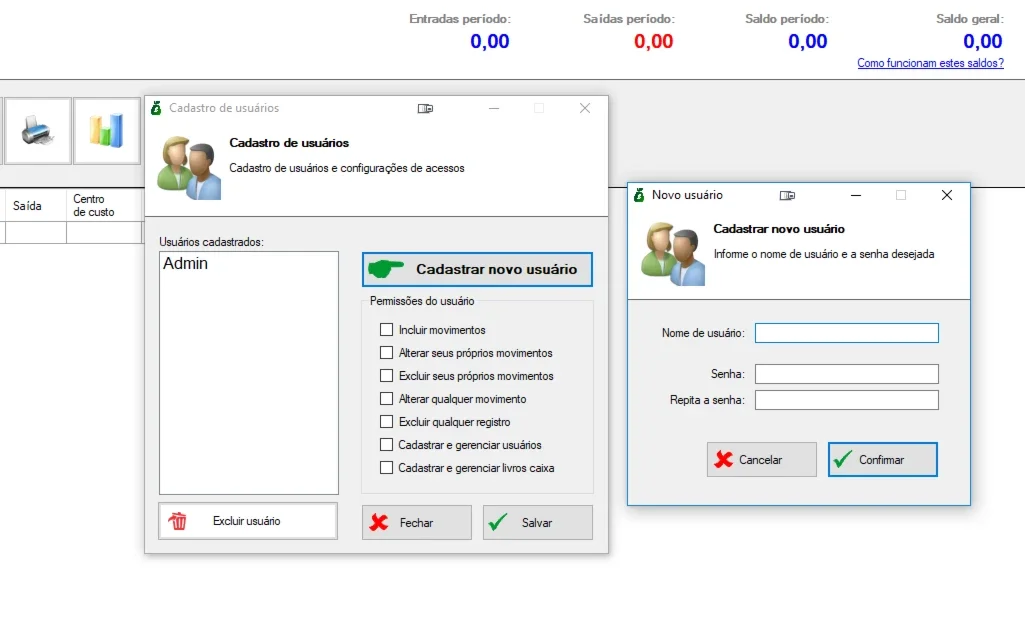Check Cadastrar e gerenciar usuários
The image size is (1025, 638).
click(386, 445)
